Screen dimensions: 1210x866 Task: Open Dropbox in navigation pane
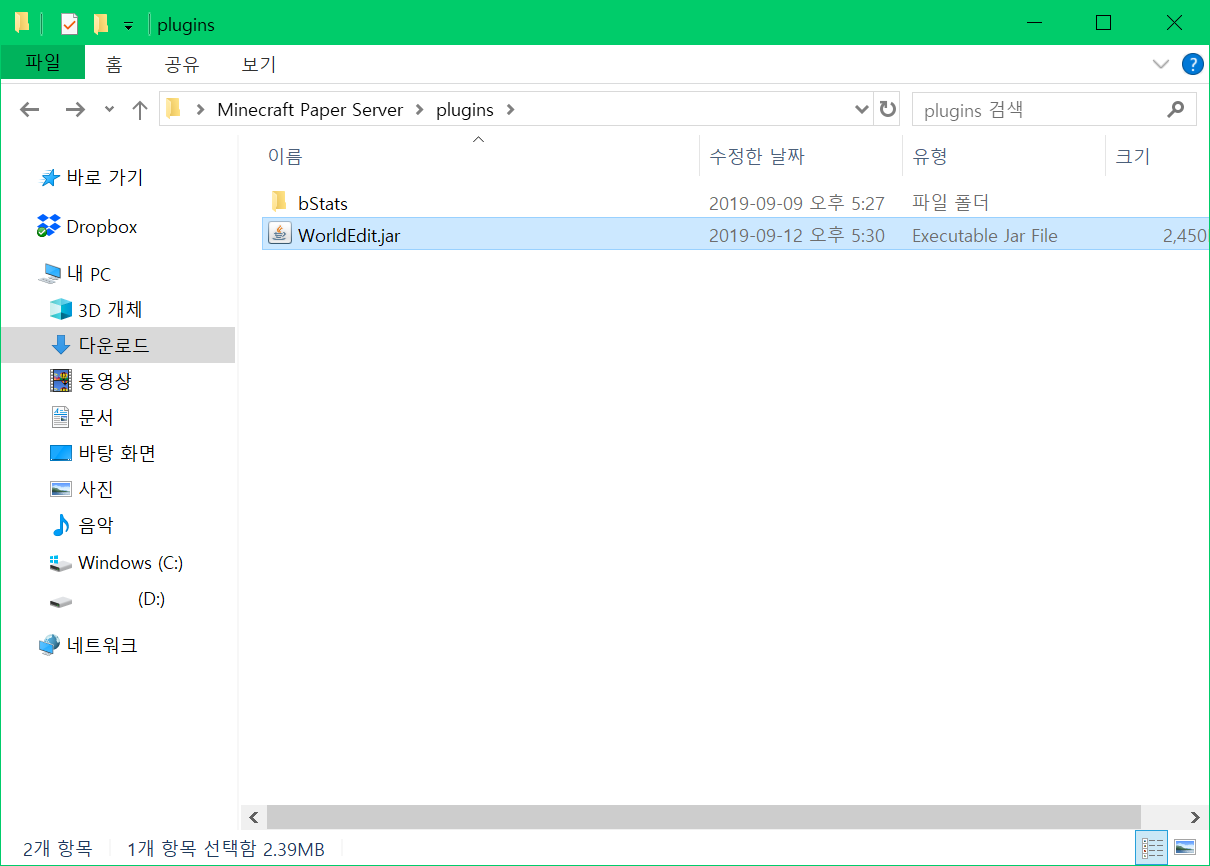tap(101, 227)
